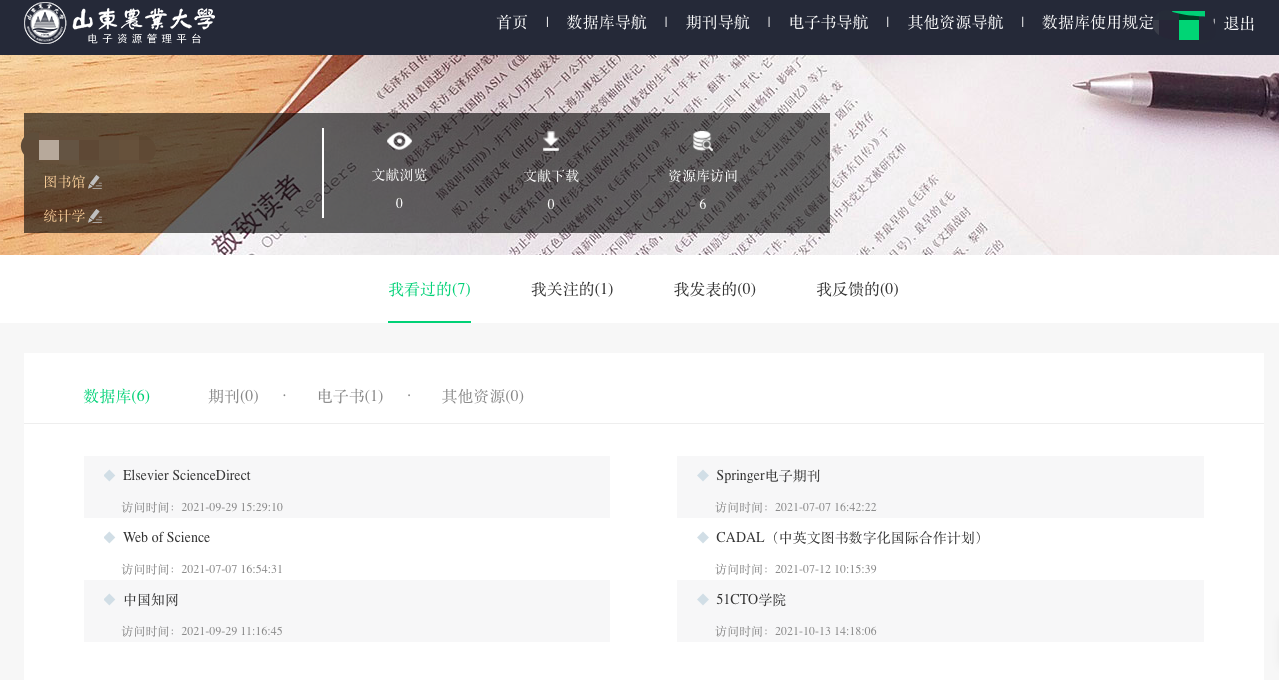Open the Springer电子期刊 entry
Screen dimensions: 1279x680
pos(768,476)
